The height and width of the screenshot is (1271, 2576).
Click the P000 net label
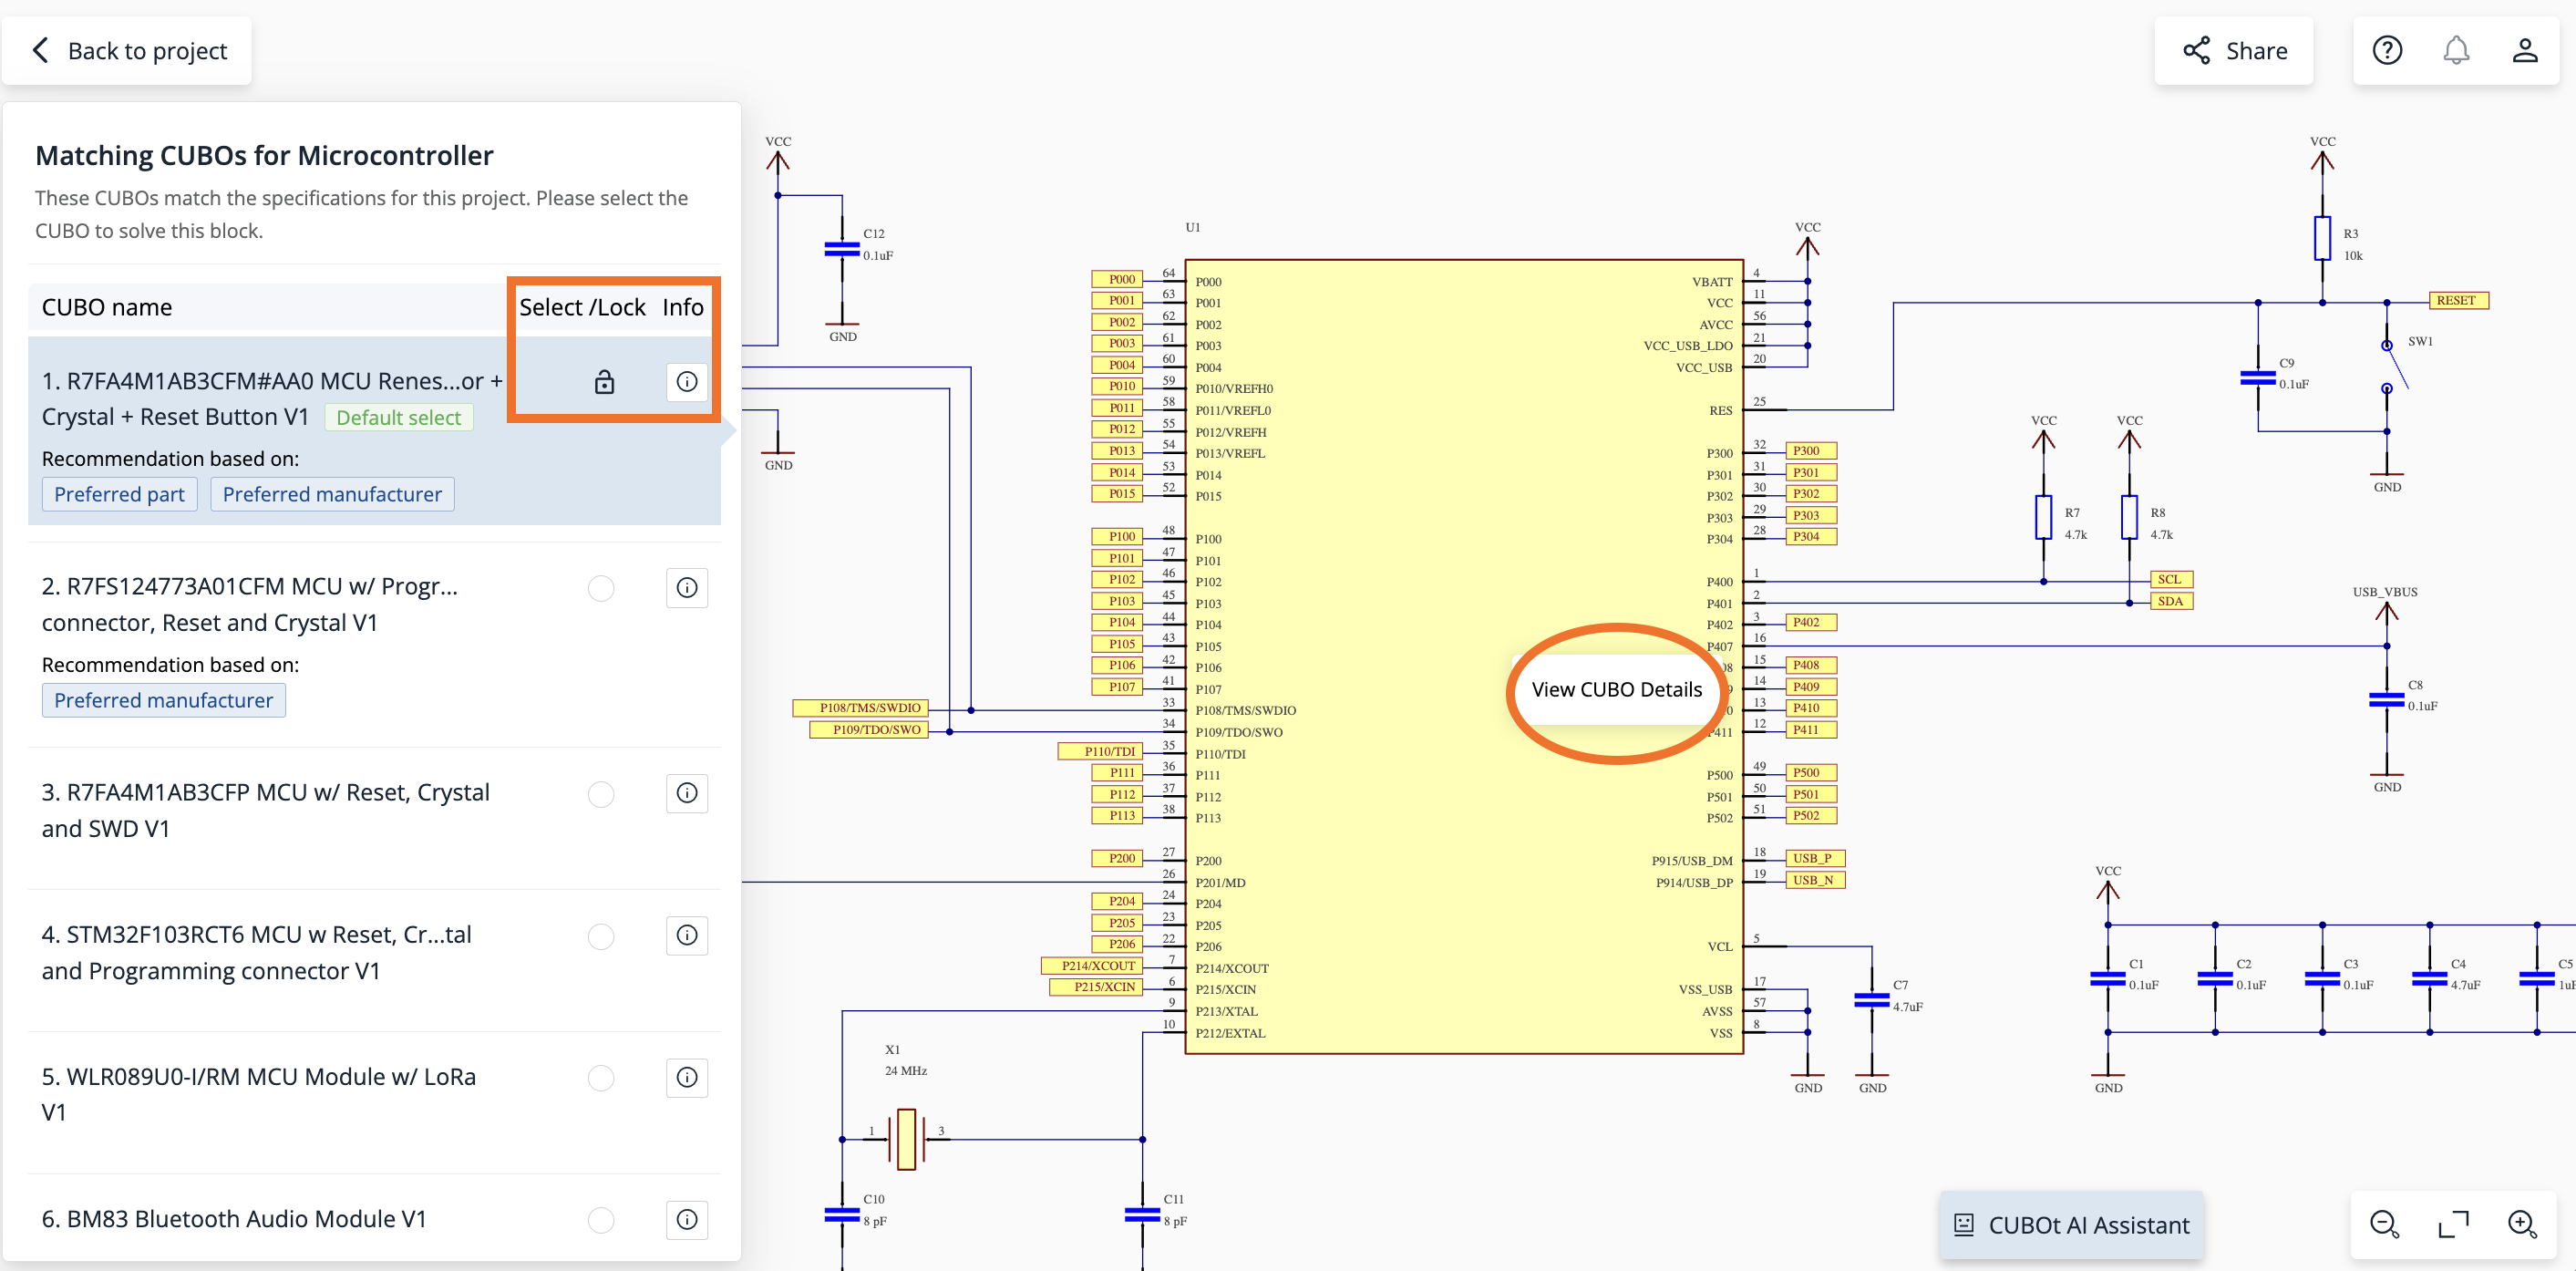pos(1117,280)
